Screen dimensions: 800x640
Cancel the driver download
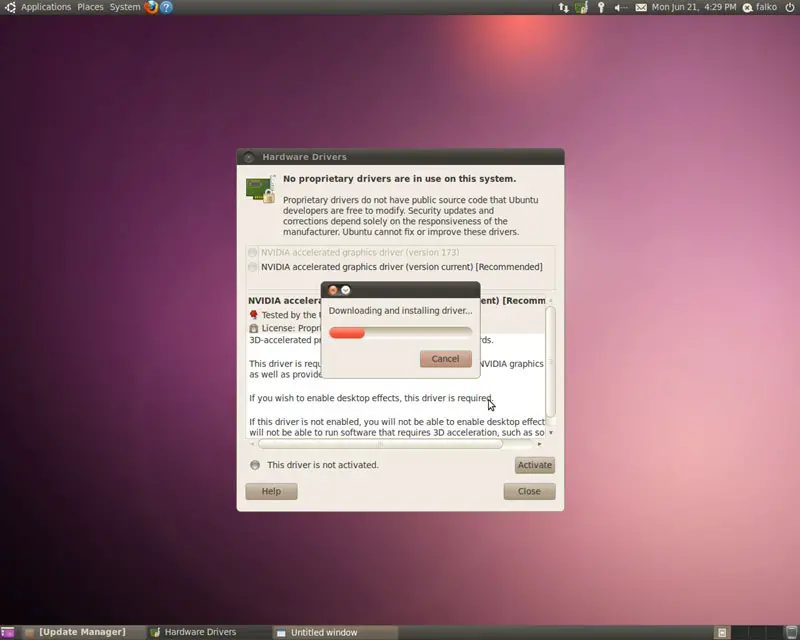pyautogui.click(x=445, y=359)
